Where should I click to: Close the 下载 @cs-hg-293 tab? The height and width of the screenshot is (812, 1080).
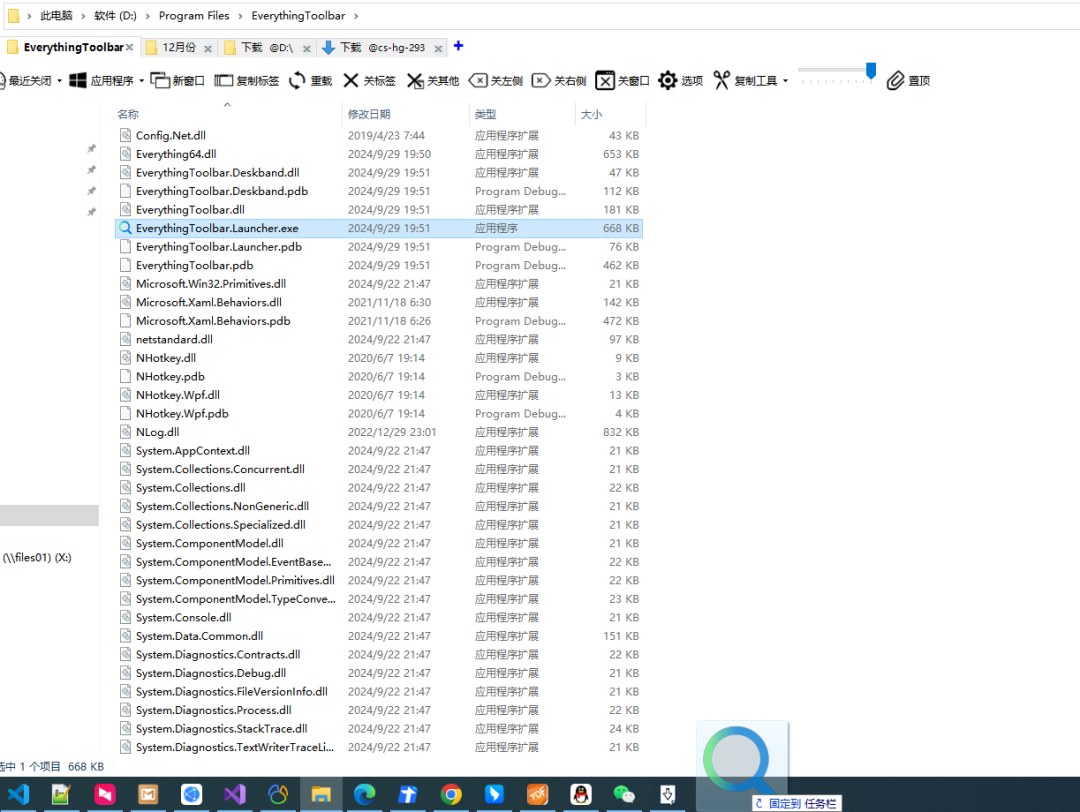[438, 48]
